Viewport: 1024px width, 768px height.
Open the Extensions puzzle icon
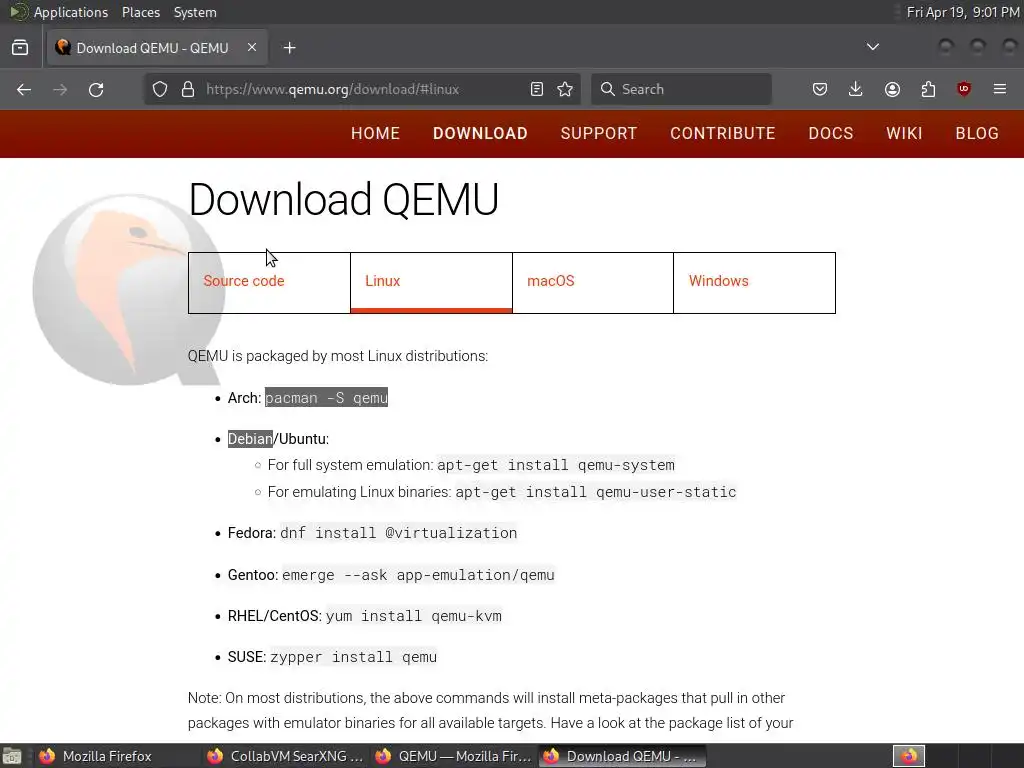[x=928, y=89]
